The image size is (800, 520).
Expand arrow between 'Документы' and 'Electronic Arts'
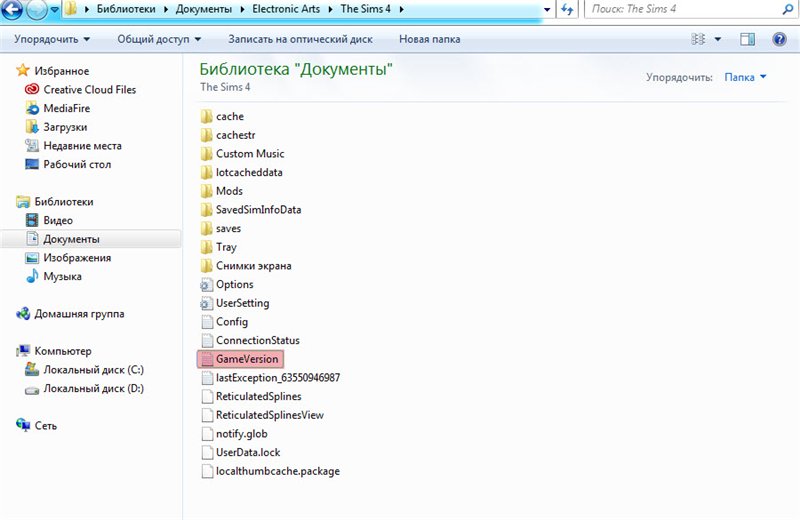pos(242,9)
